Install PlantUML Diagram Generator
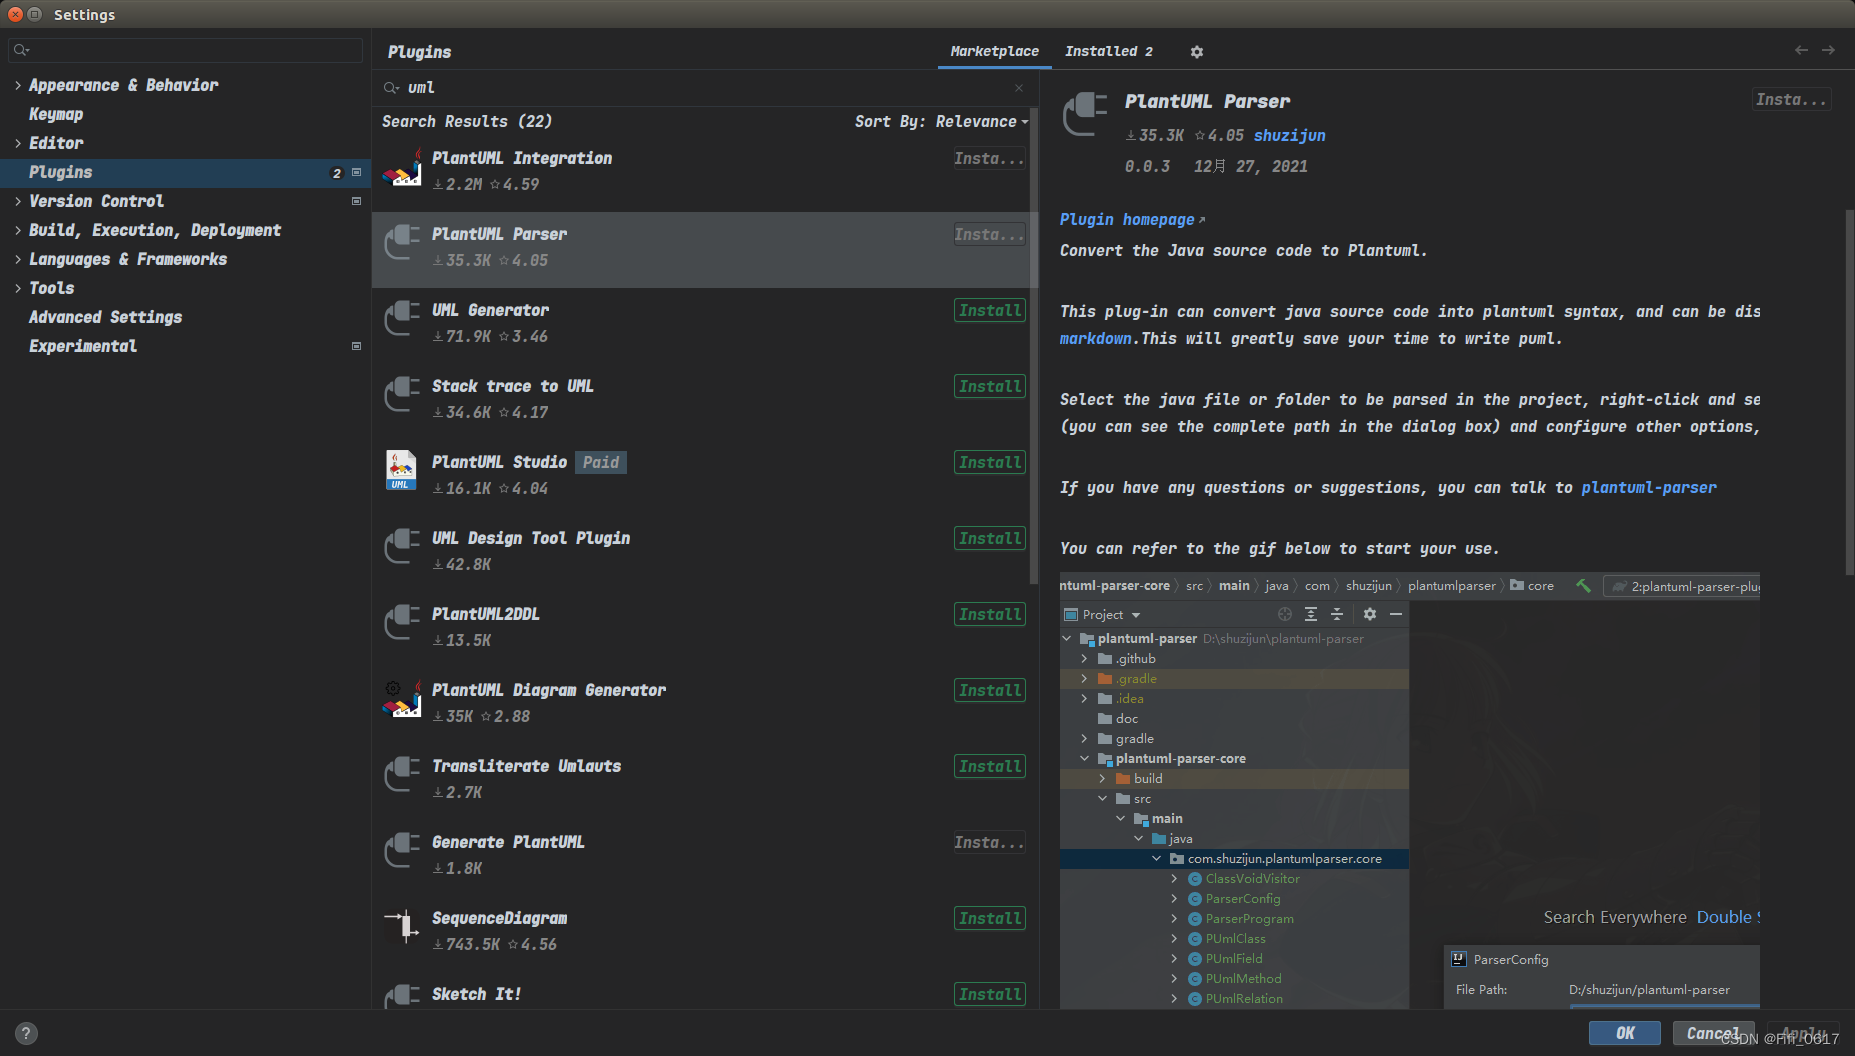1855x1056 pixels. 990,691
